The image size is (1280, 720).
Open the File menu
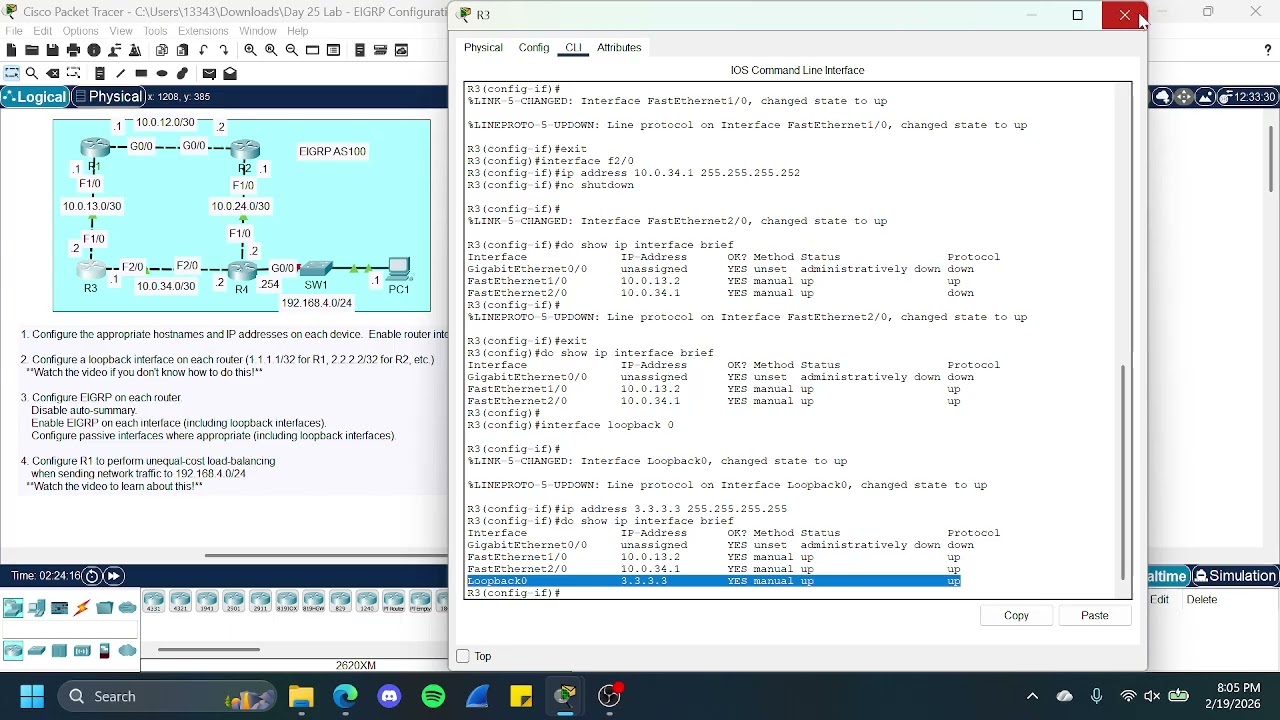click(14, 31)
